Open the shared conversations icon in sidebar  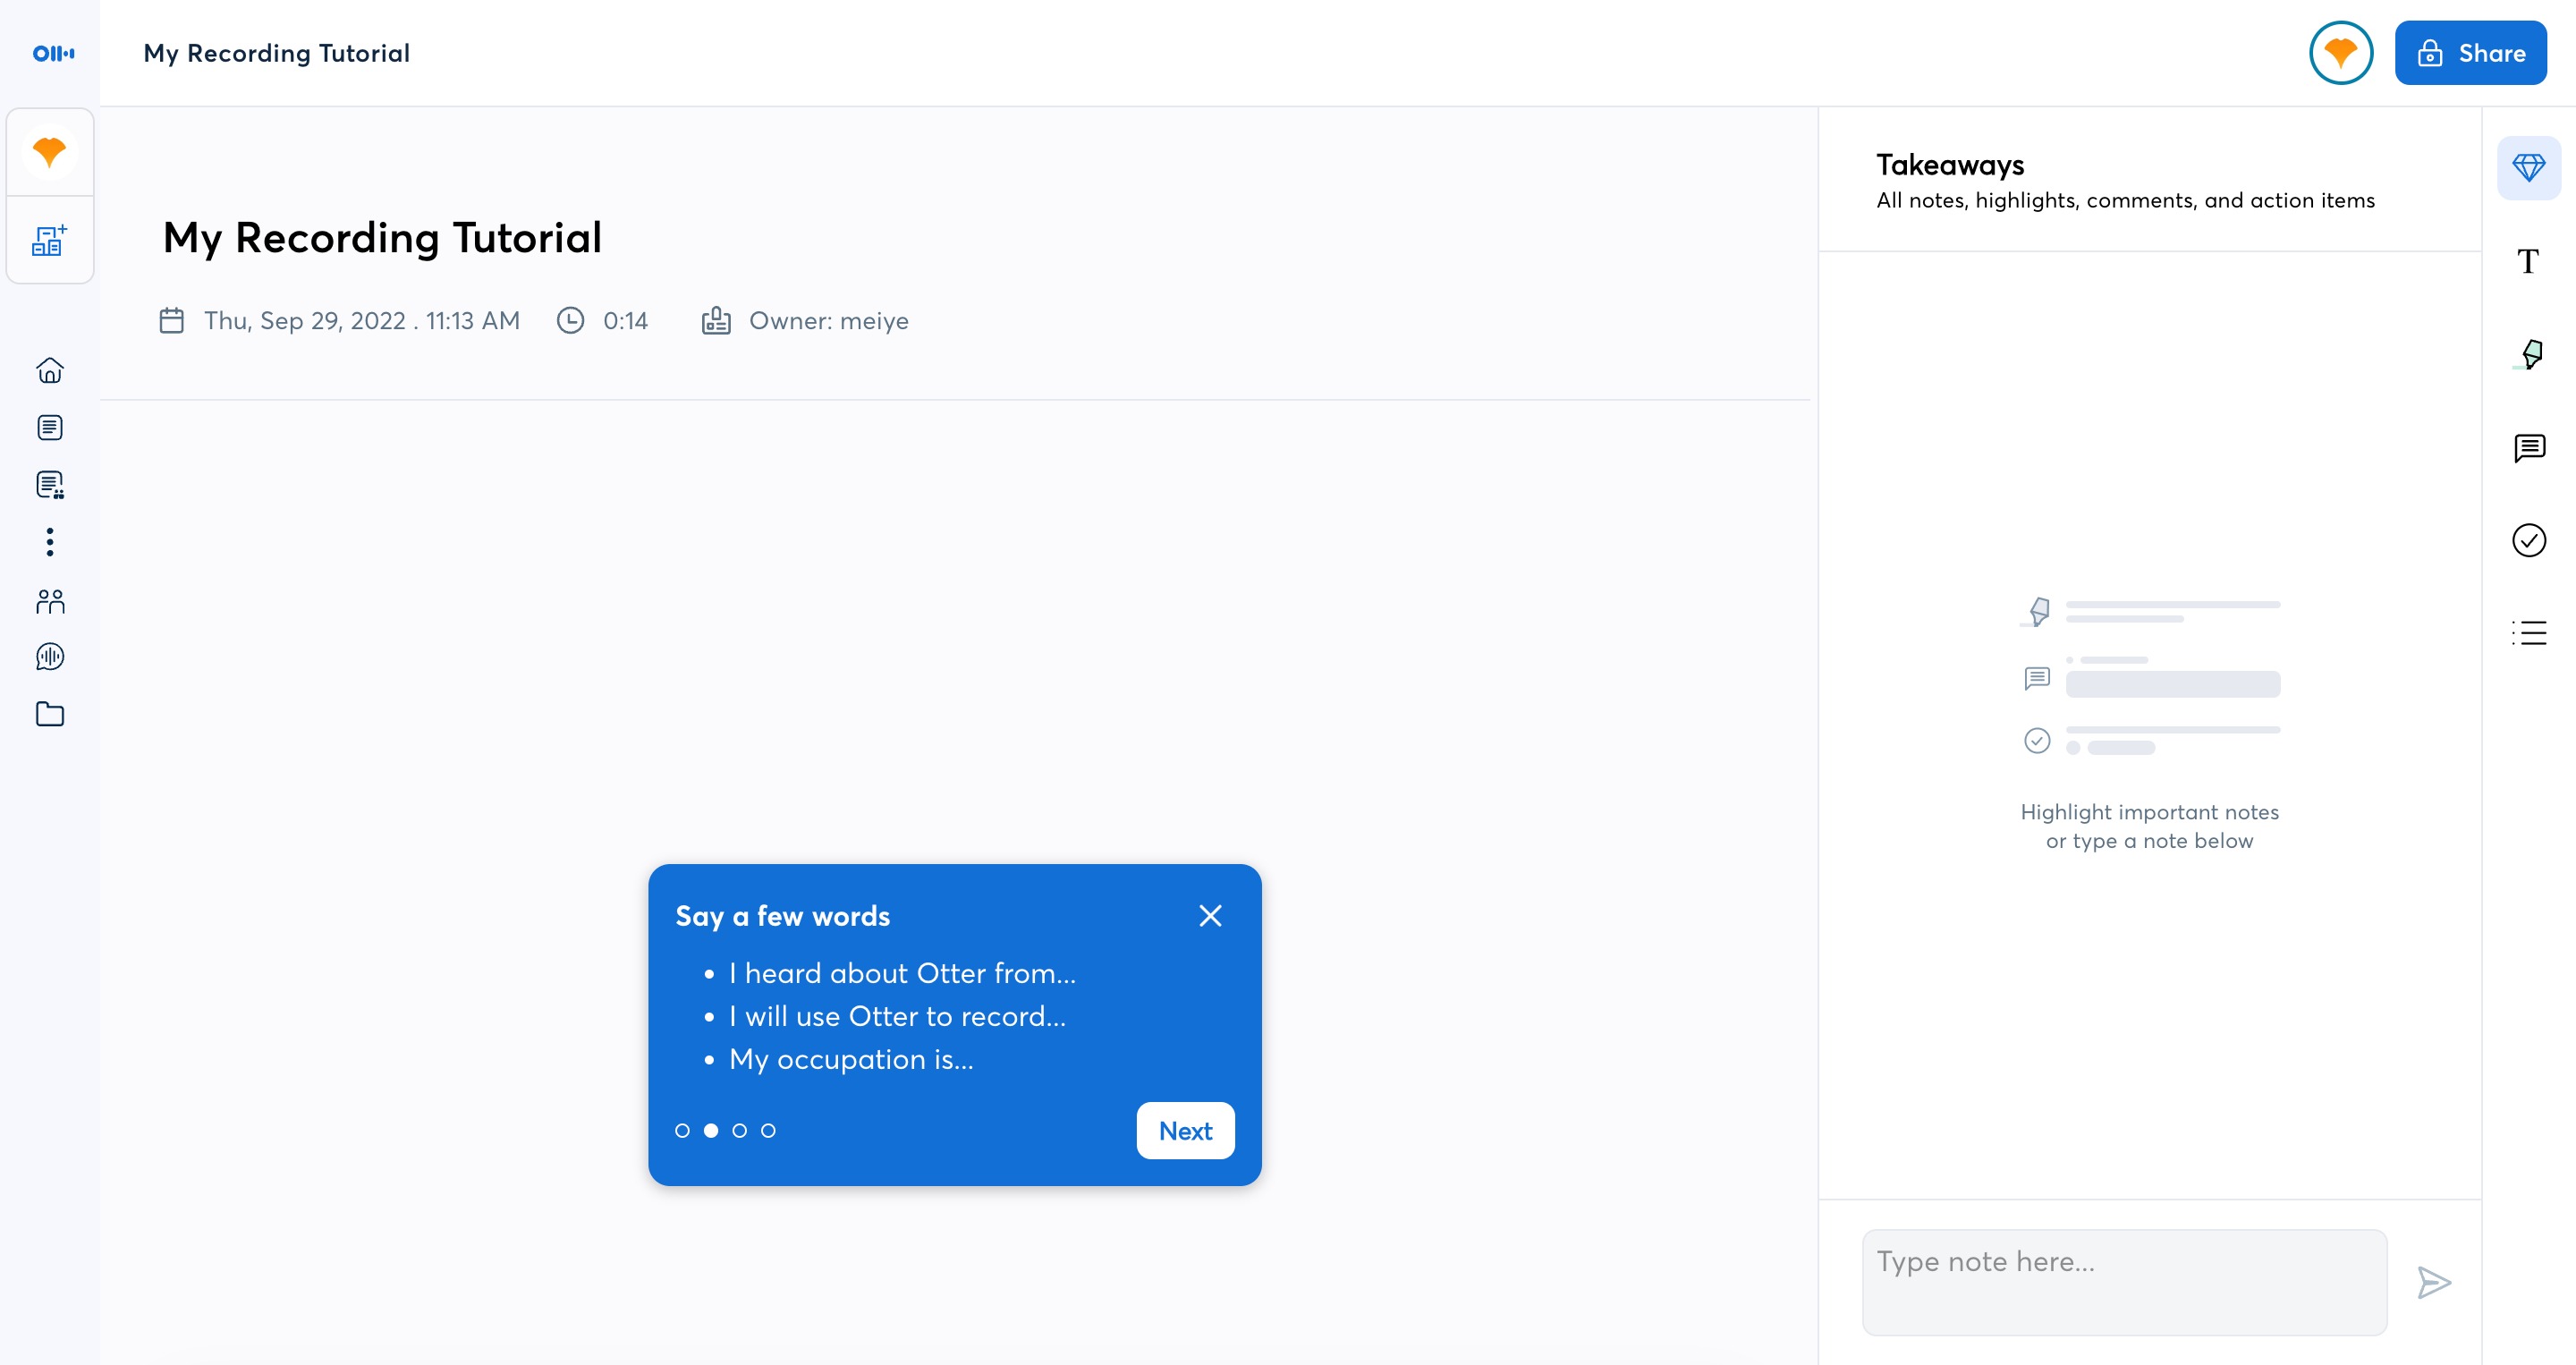pyautogui.click(x=50, y=485)
